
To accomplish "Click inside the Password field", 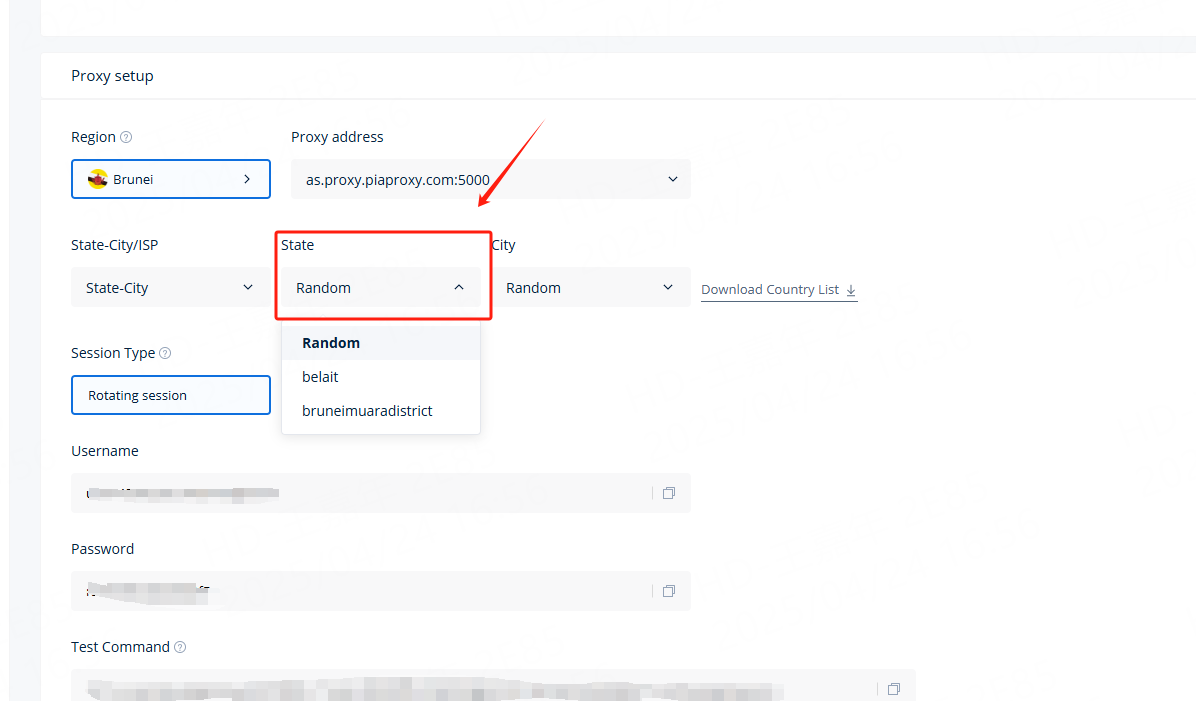I will pyautogui.click(x=360, y=591).
